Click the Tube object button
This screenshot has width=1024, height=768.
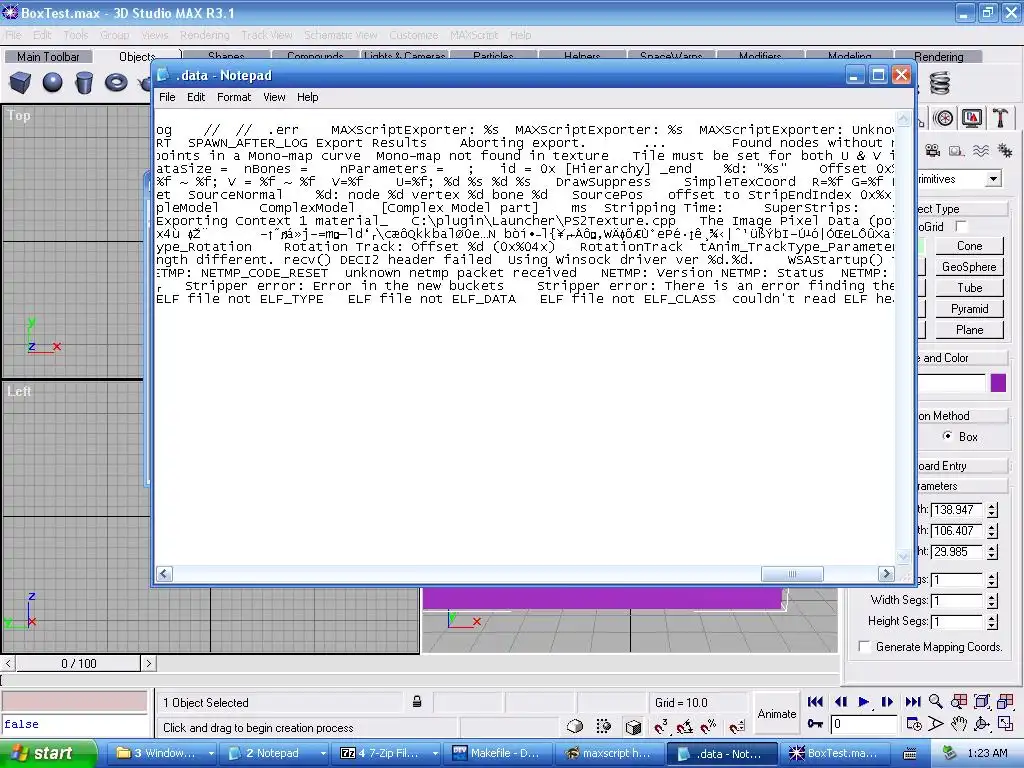click(x=969, y=288)
